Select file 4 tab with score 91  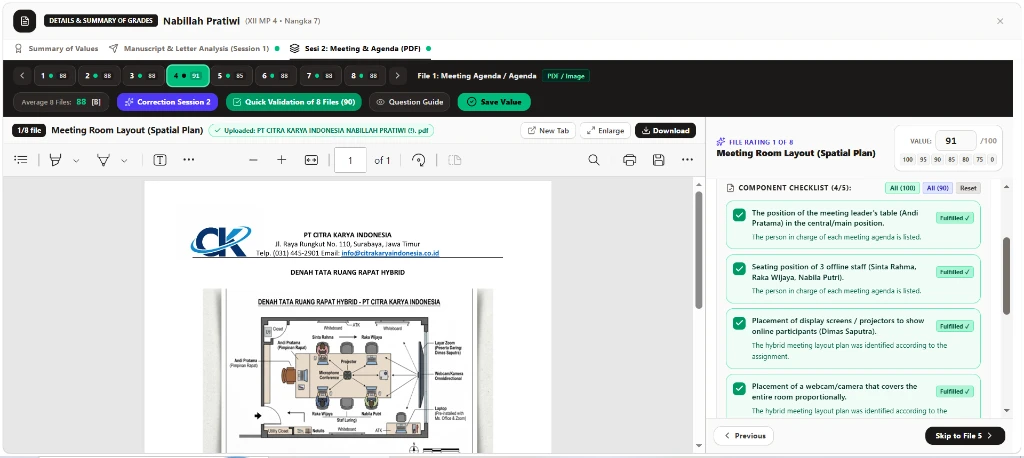point(187,76)
